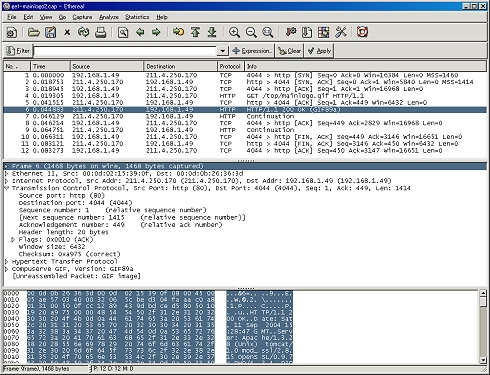Sort by the No. column header
The width and height of the screenshot is (490, 375).
tap(17, 66)
